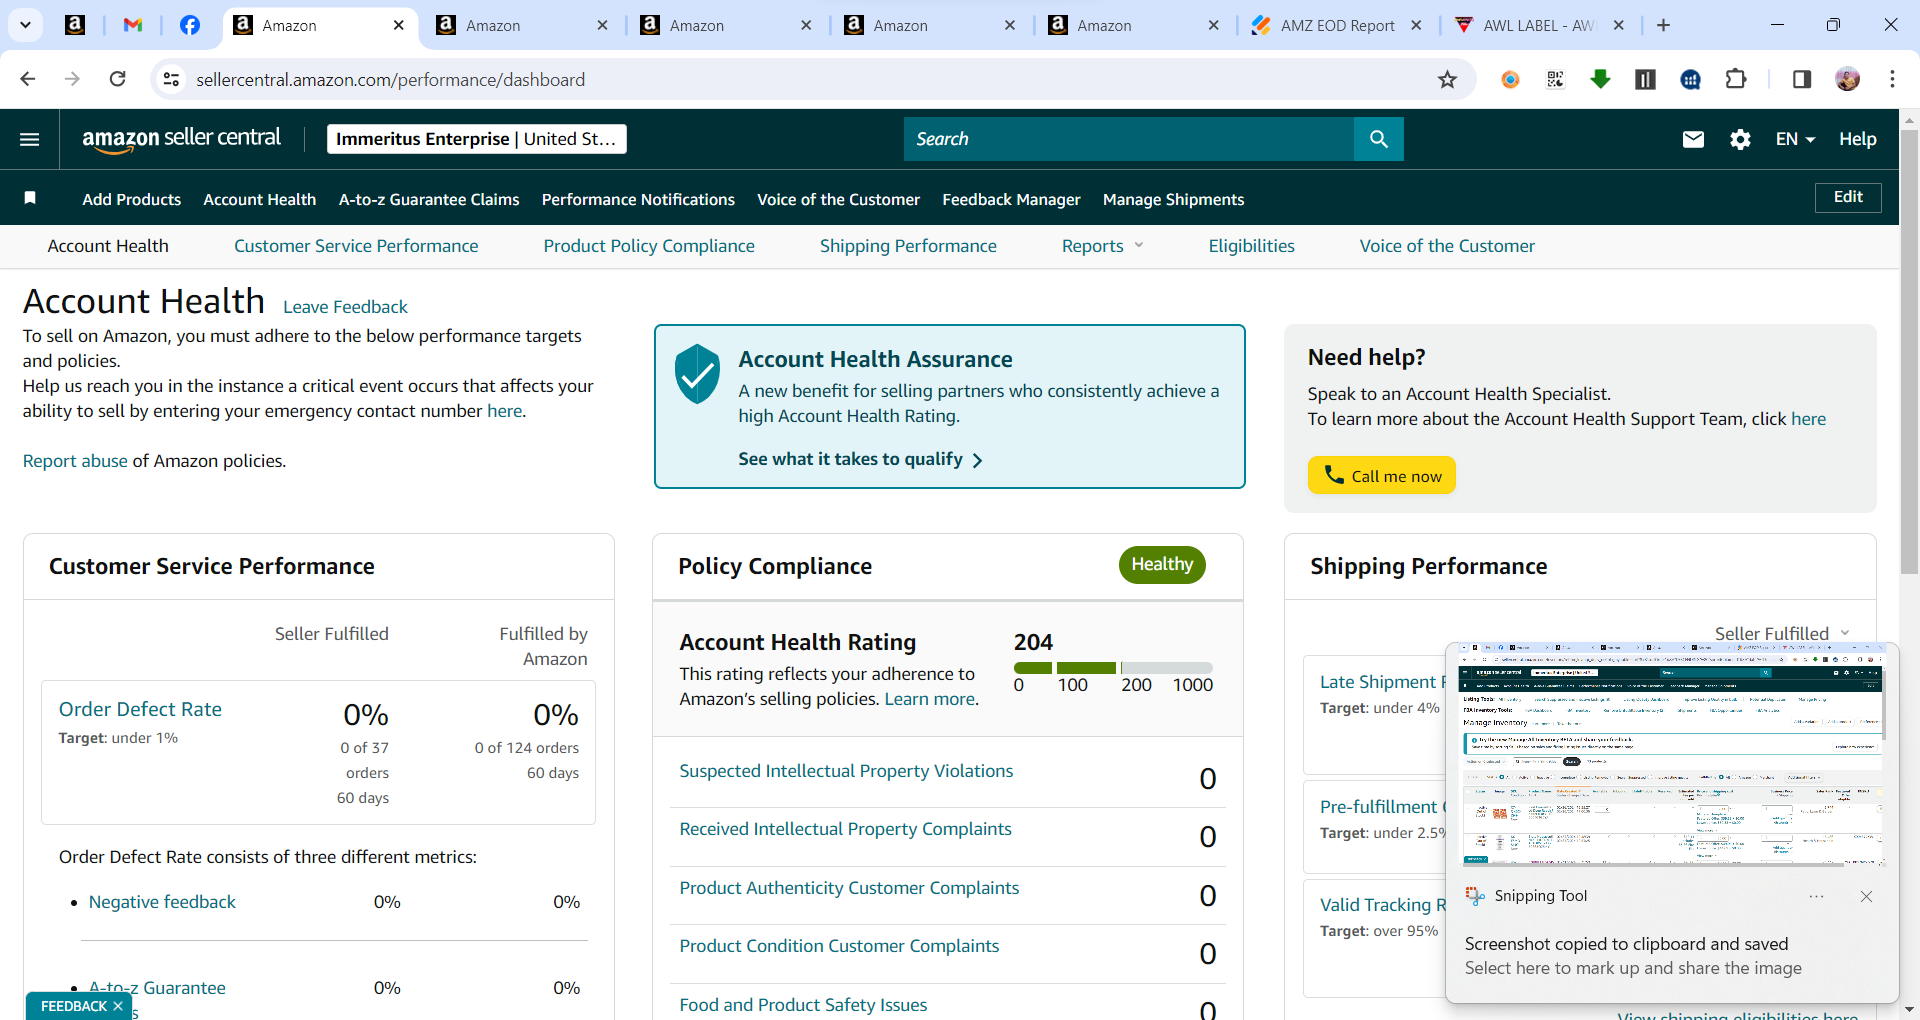The width and height of the screenshot is (1920, 1020).
Task: Click the Report abuse link
Action: 75,461
